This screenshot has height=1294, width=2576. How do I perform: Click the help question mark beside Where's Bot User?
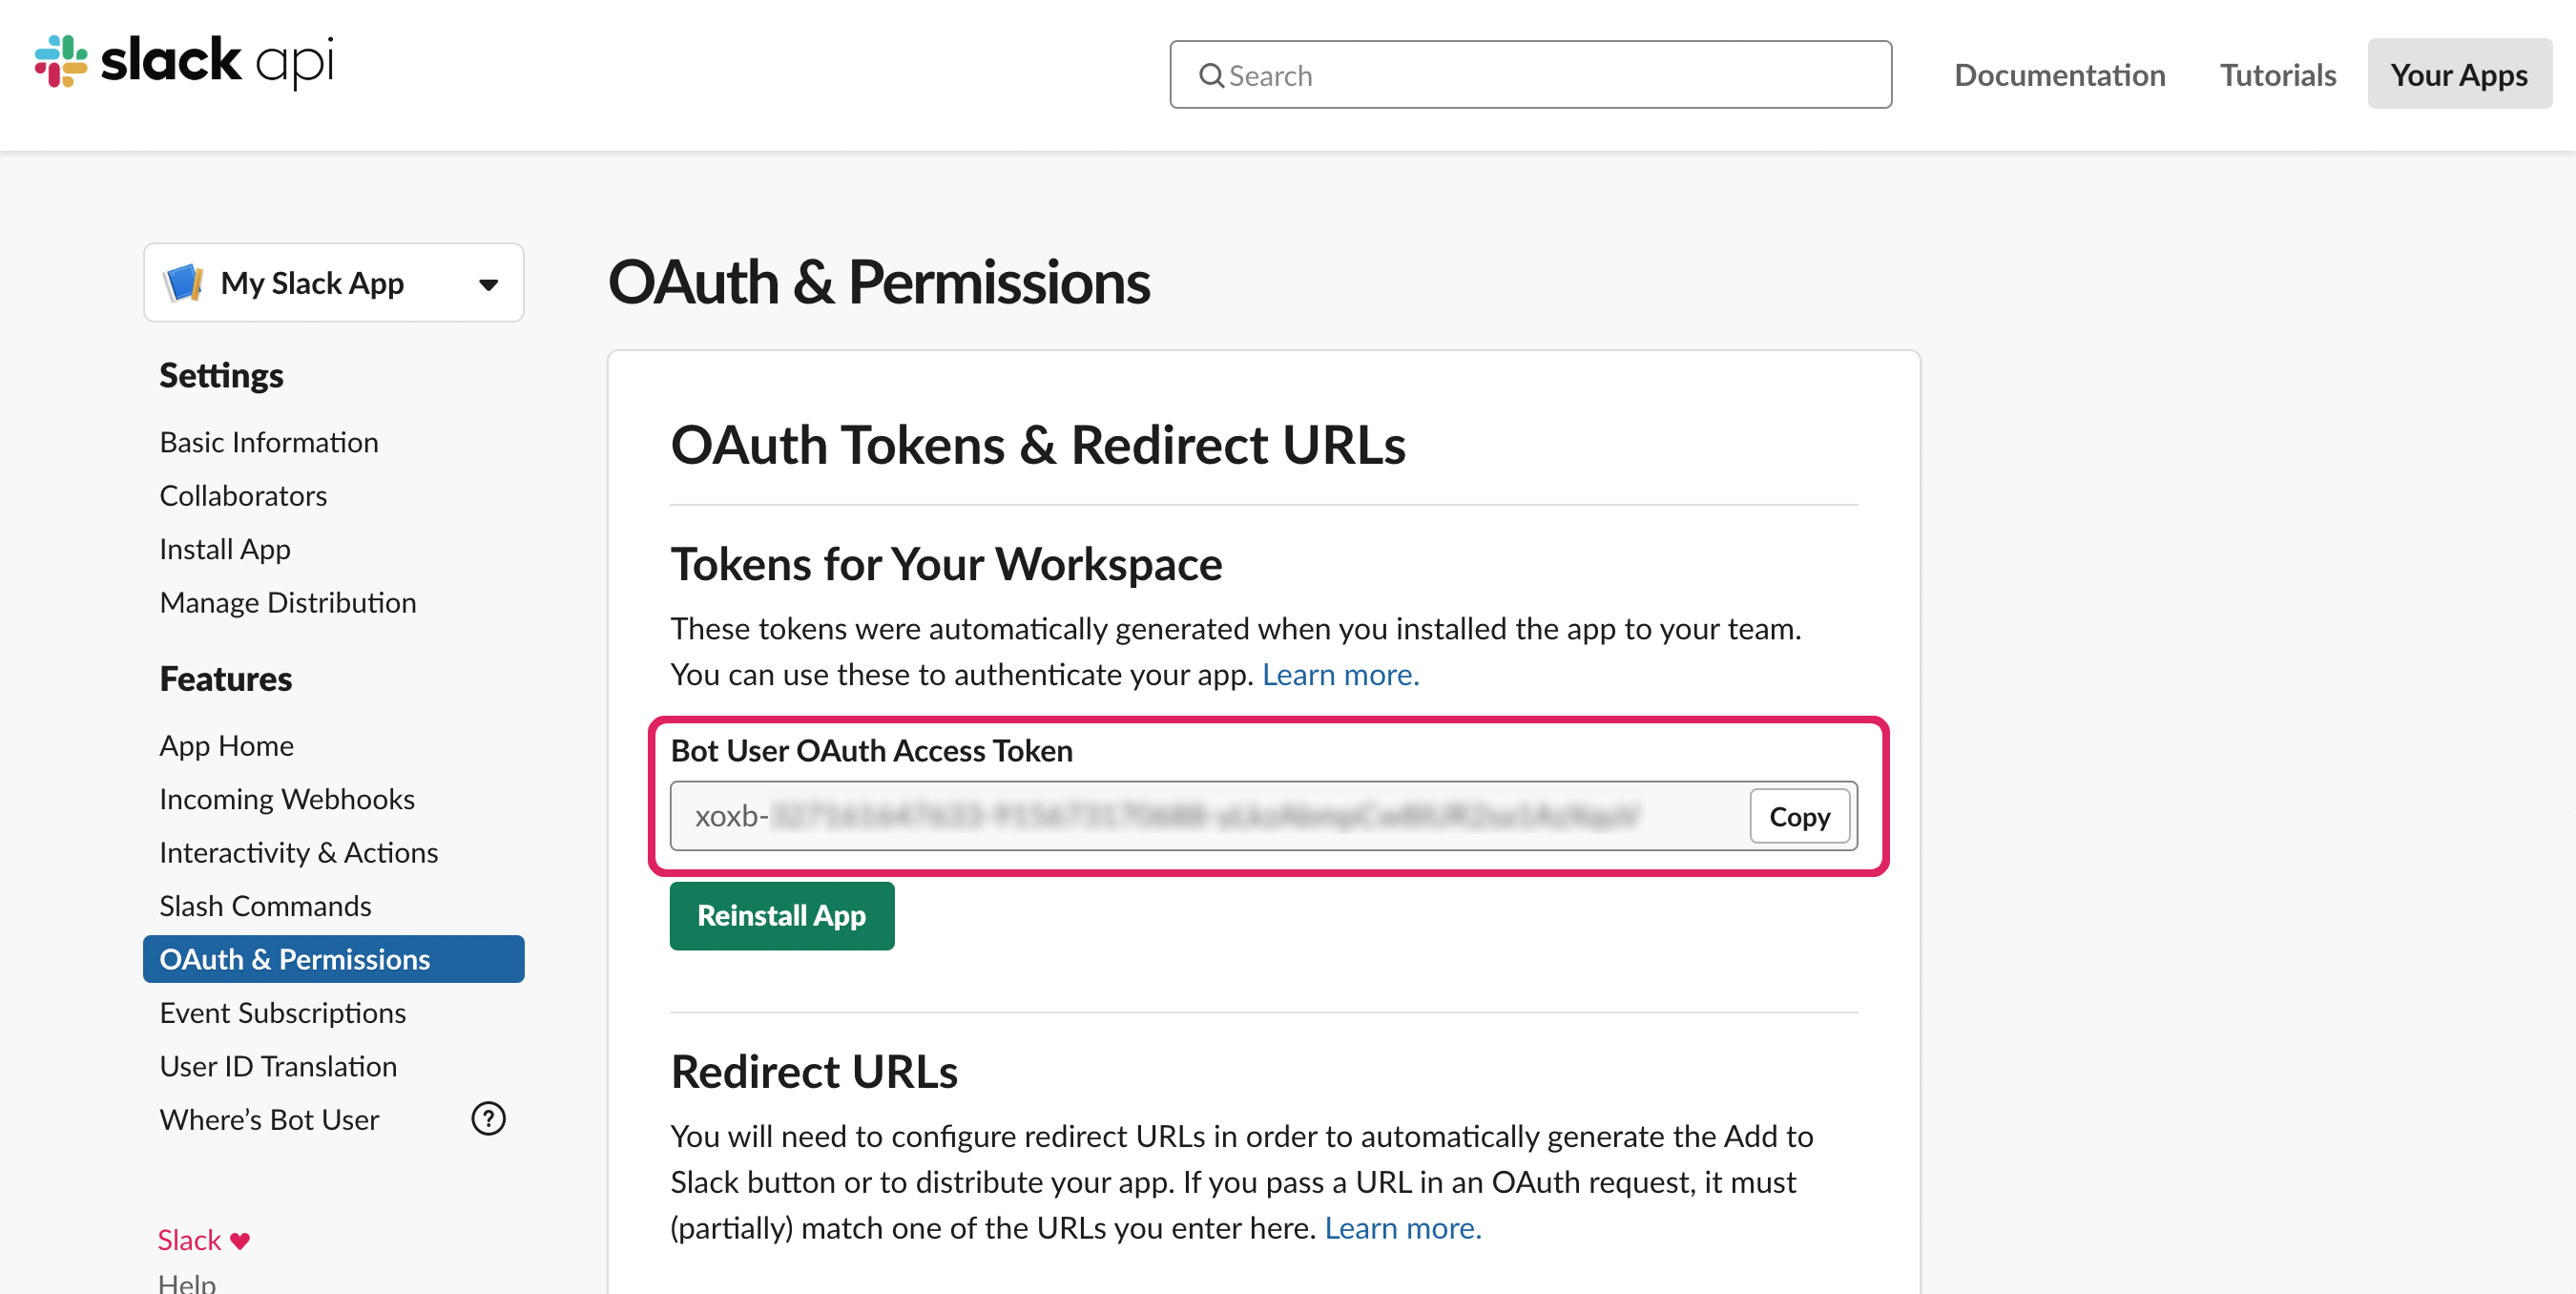tap(487, 1119)
